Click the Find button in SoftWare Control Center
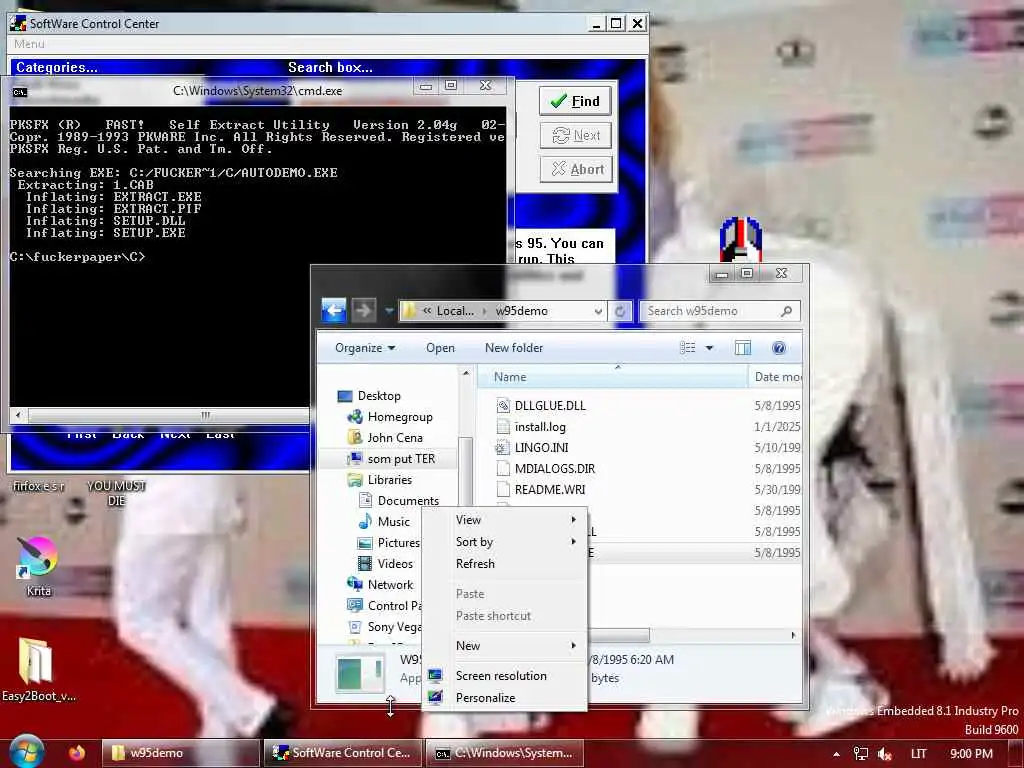The width and height of the screenshot is (1024, 768). [575, 101]
